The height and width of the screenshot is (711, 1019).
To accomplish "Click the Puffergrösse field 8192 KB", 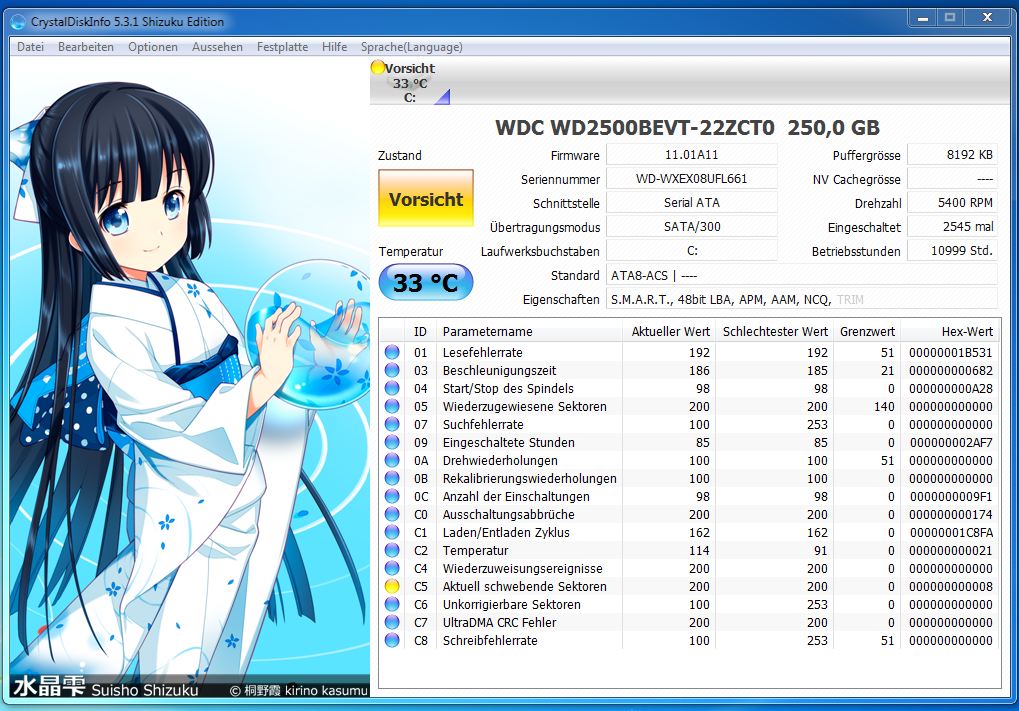I will (952, 155).
